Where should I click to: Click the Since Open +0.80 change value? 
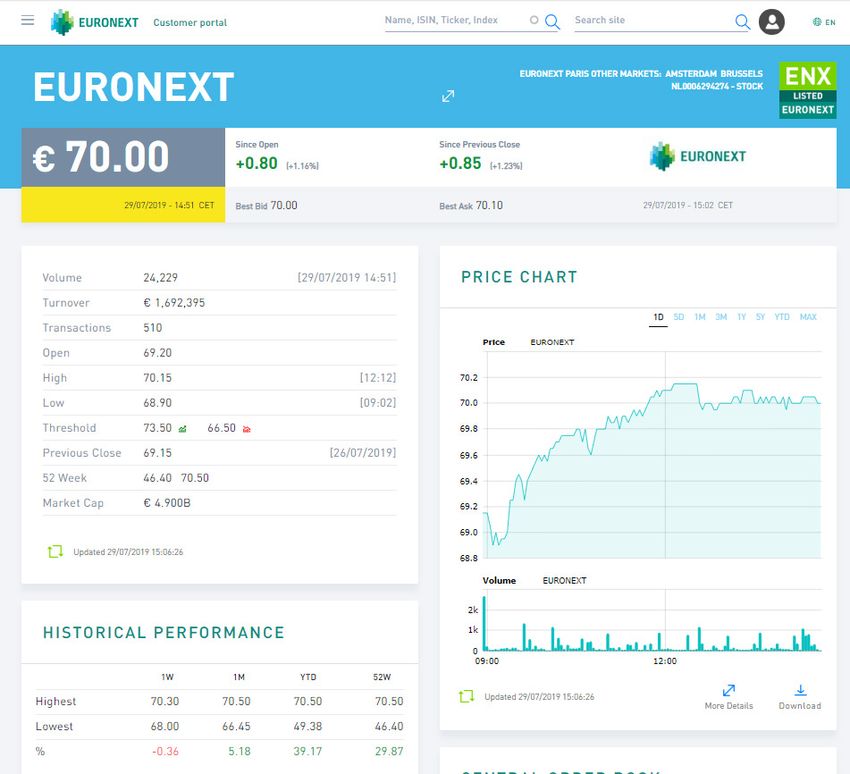(x=256, y=163)
